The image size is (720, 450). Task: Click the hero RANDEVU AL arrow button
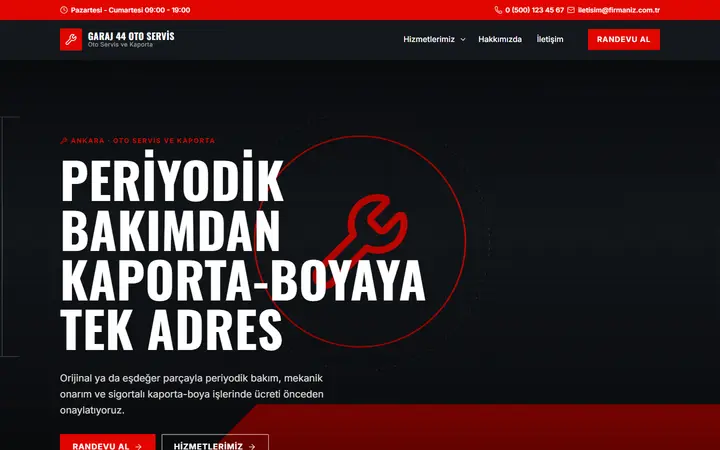click(x=107, y=443)
